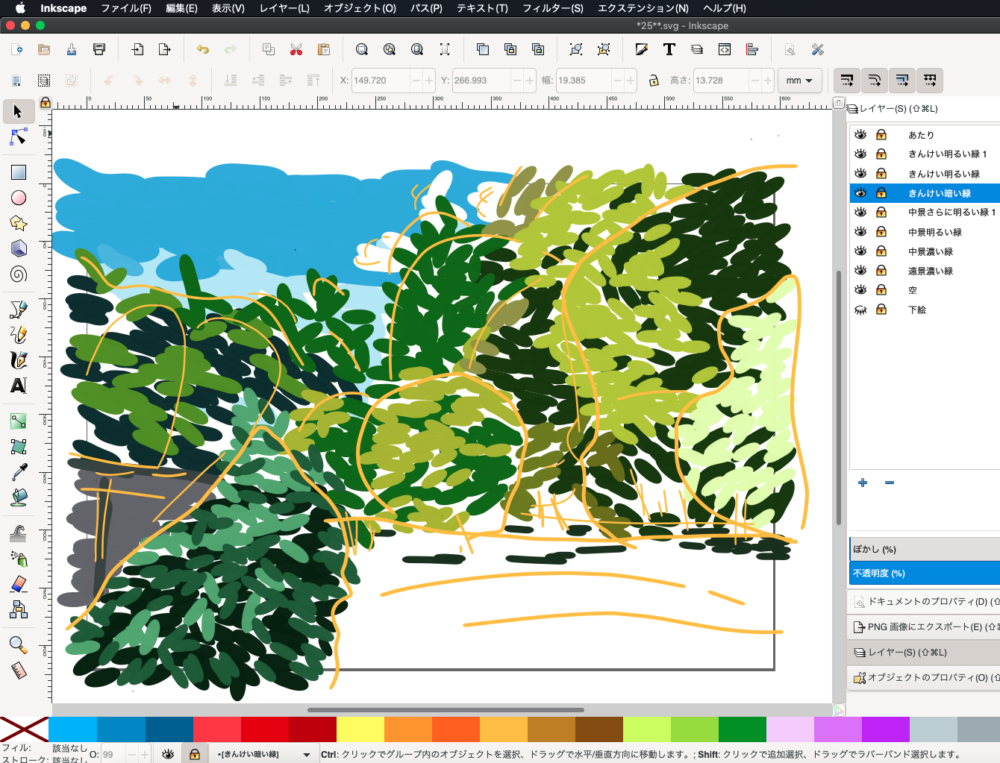This screenshot has width=1000, height=763.
Task: Pick the spiral tool
Action: pyautogui.click(x=18, y=274)
